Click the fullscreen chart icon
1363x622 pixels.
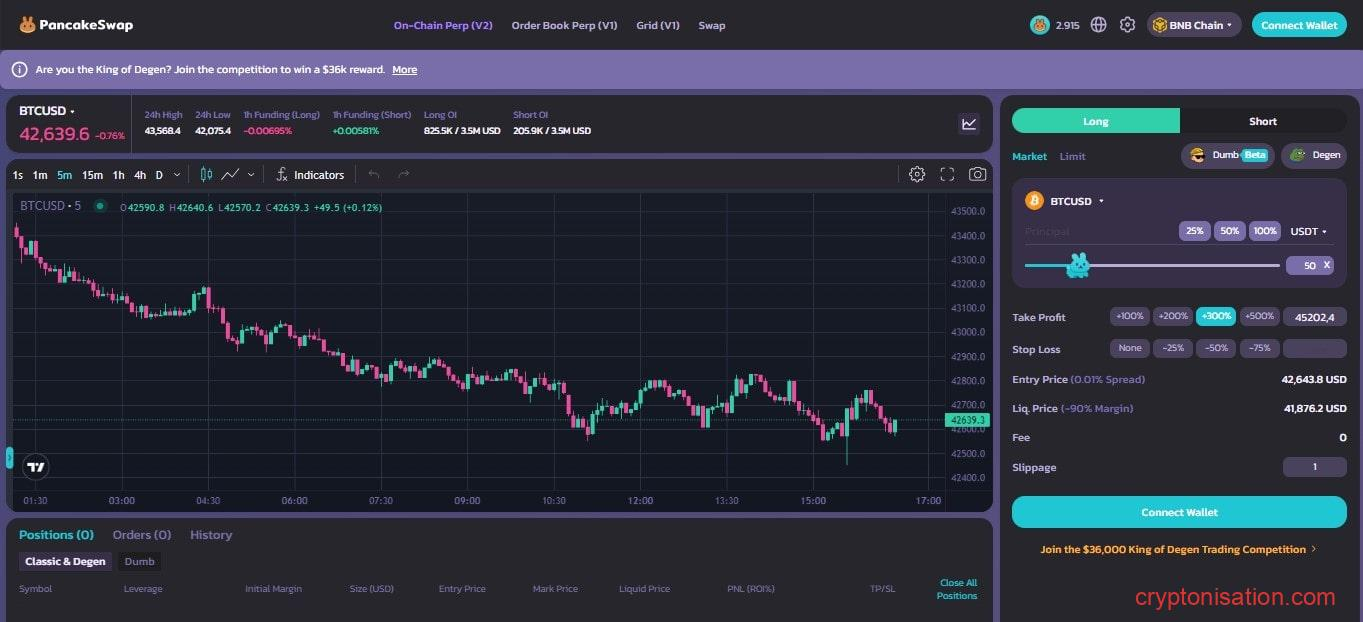pyautogui.click(x=947, y=174)
